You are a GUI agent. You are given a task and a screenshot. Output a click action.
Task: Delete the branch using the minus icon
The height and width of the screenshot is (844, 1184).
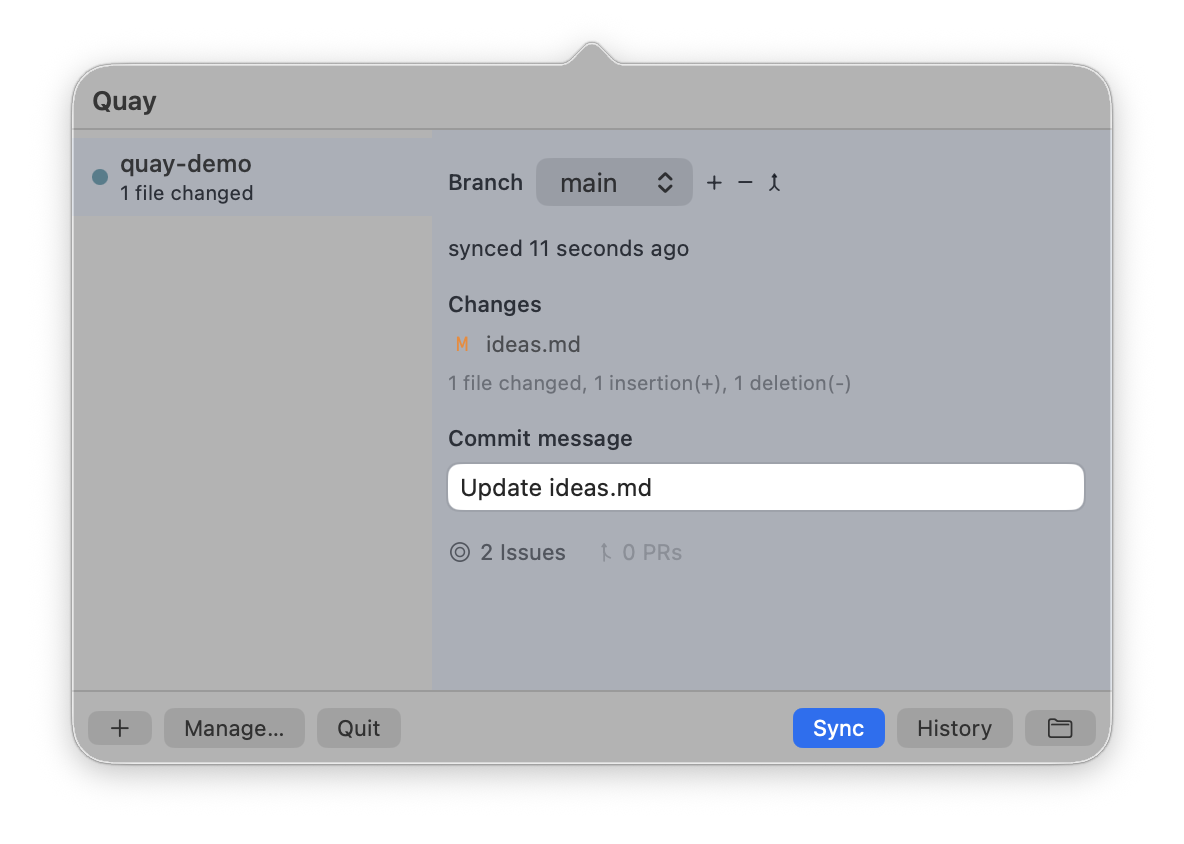[x=745, y=183]
